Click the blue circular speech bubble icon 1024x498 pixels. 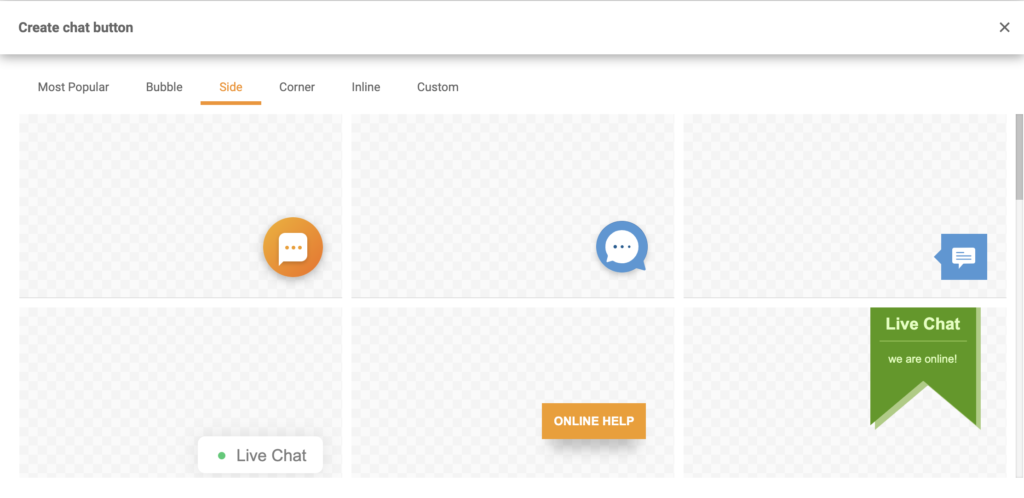(x=621, y=246)
